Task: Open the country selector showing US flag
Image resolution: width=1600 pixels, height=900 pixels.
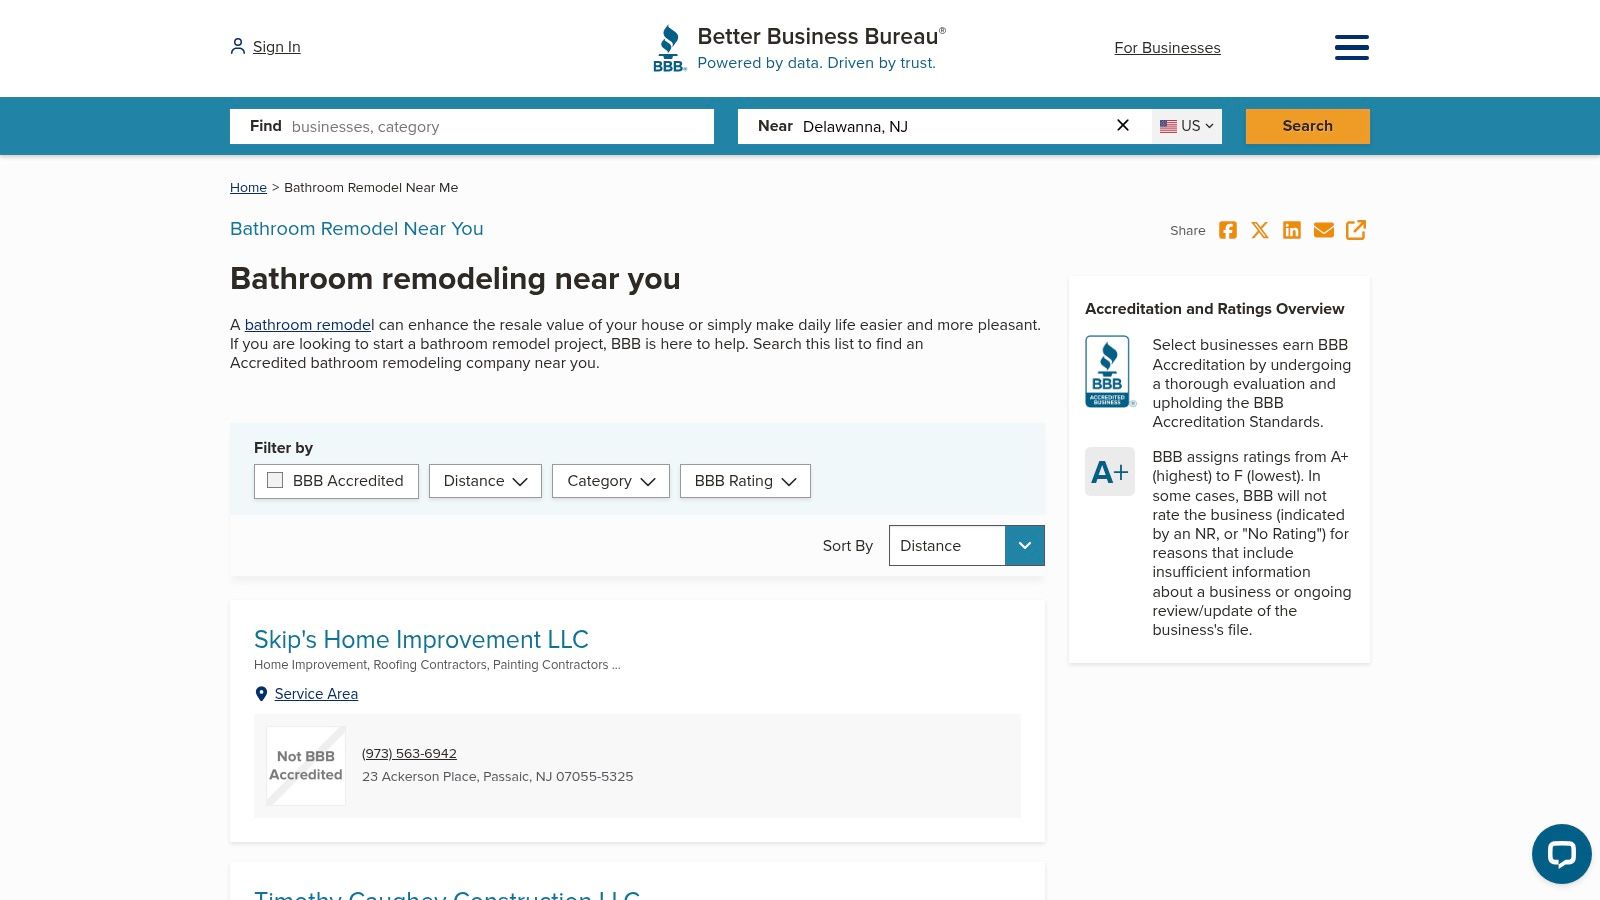Action: 1186,126
